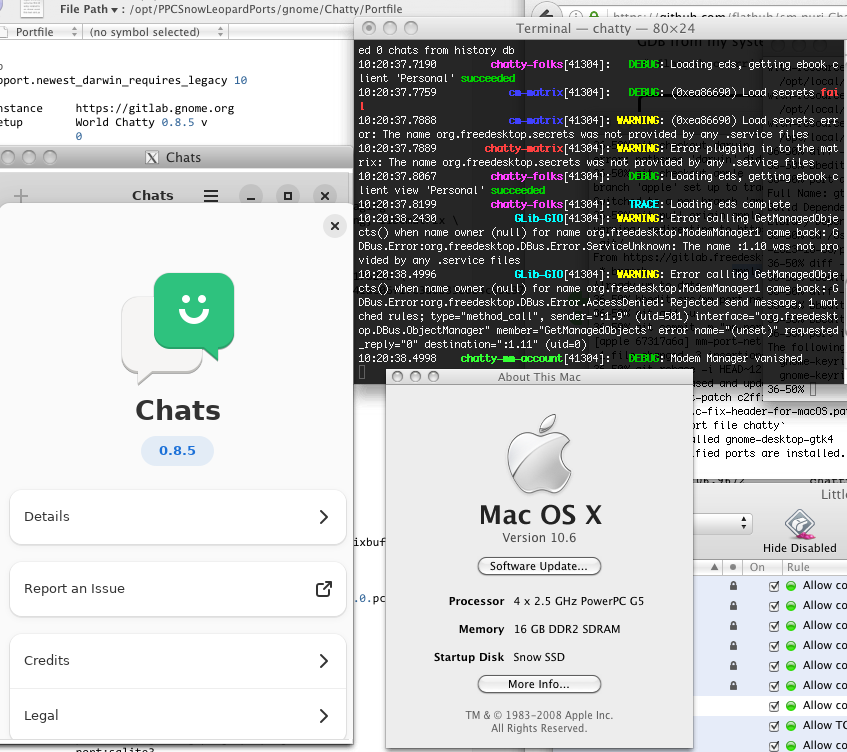Click the Terminal — chatty — 80×24 title

coord(605,29)
